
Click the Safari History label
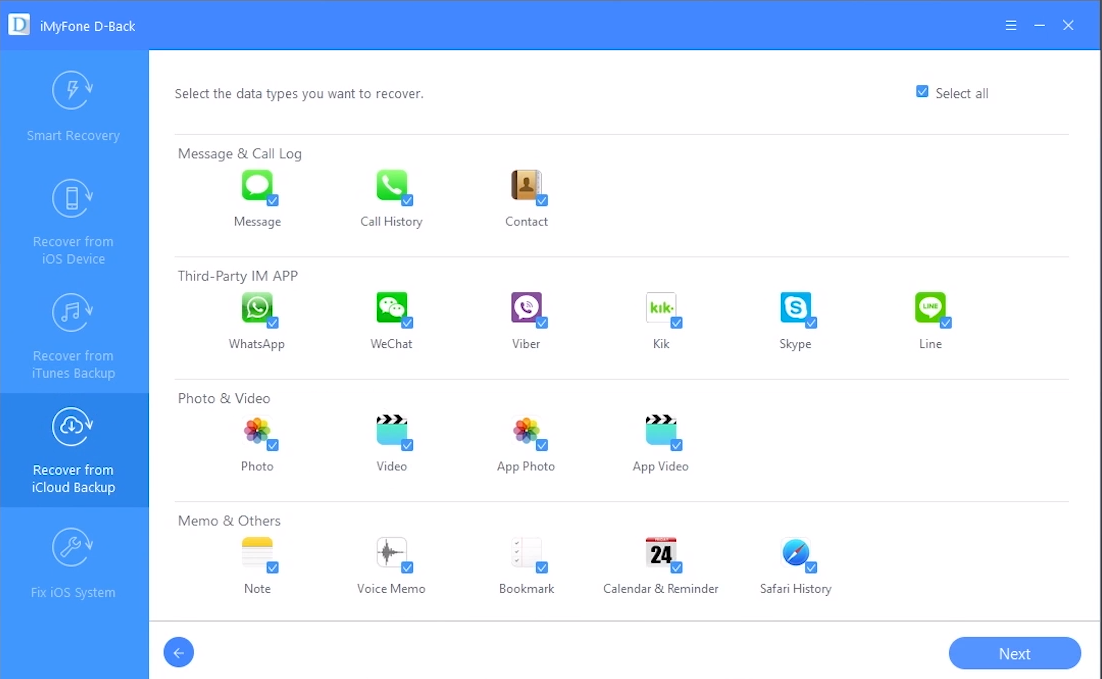click(x=796, y=588)
